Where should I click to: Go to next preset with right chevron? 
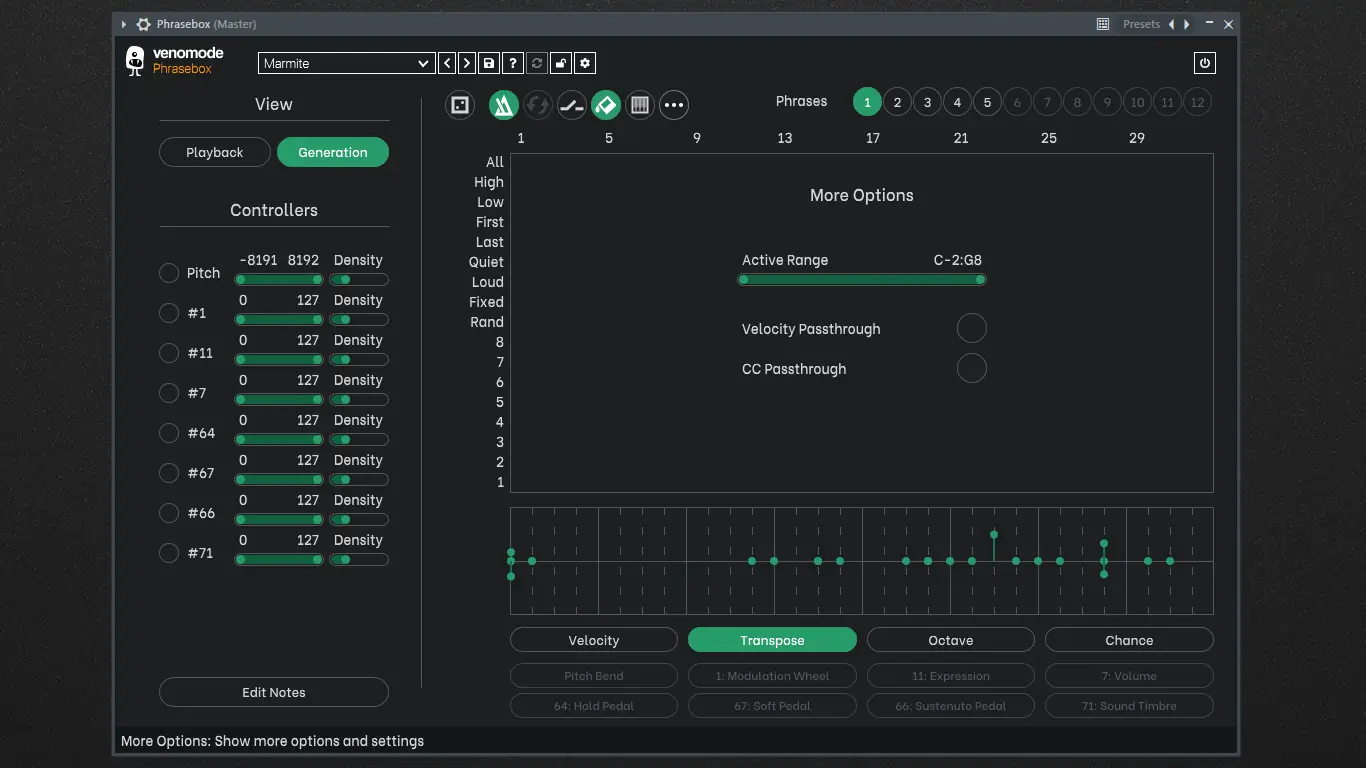(467, 63)
